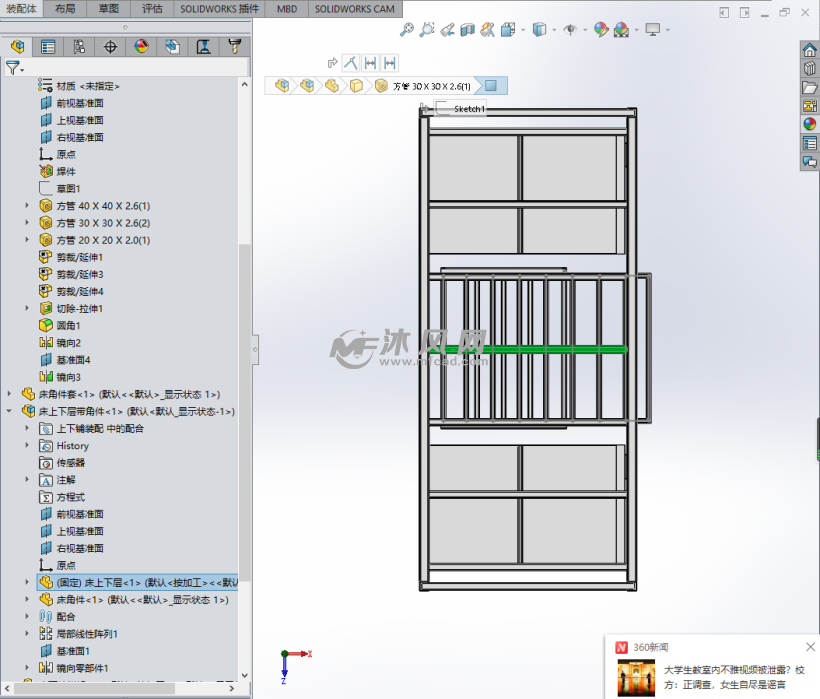Click the filter funnel icon in tree
Screen dimensions: 820x699
(x=14, y=67)
